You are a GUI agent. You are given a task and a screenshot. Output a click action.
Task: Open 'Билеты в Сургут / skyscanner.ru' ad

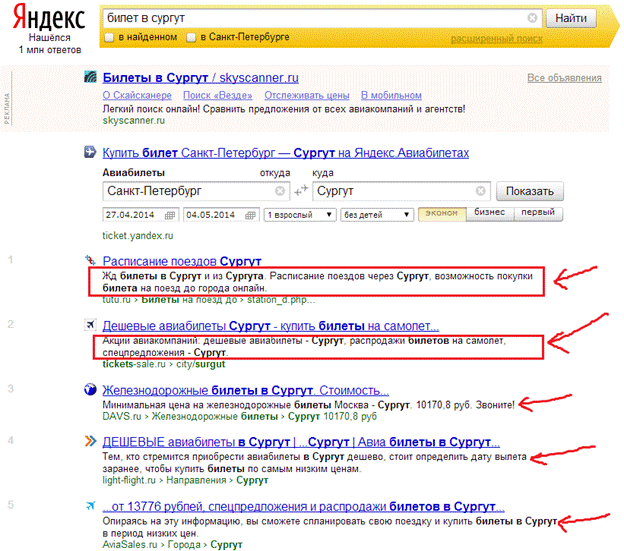tap(201, 78)
